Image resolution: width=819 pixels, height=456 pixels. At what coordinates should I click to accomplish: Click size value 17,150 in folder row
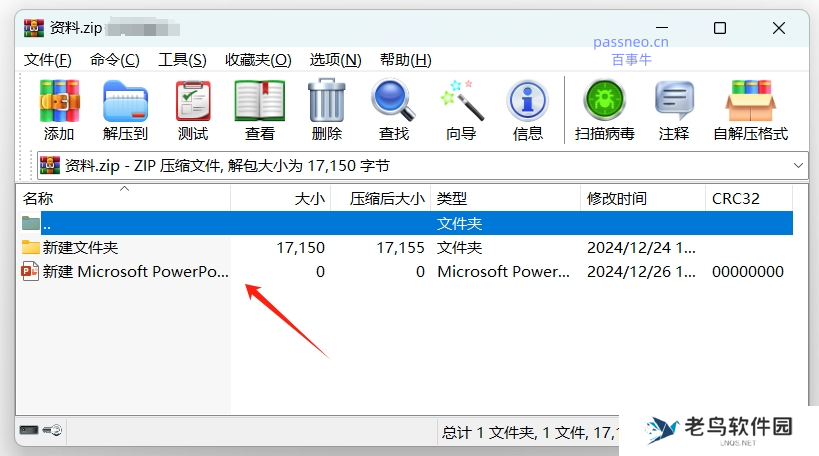point(301,248)
